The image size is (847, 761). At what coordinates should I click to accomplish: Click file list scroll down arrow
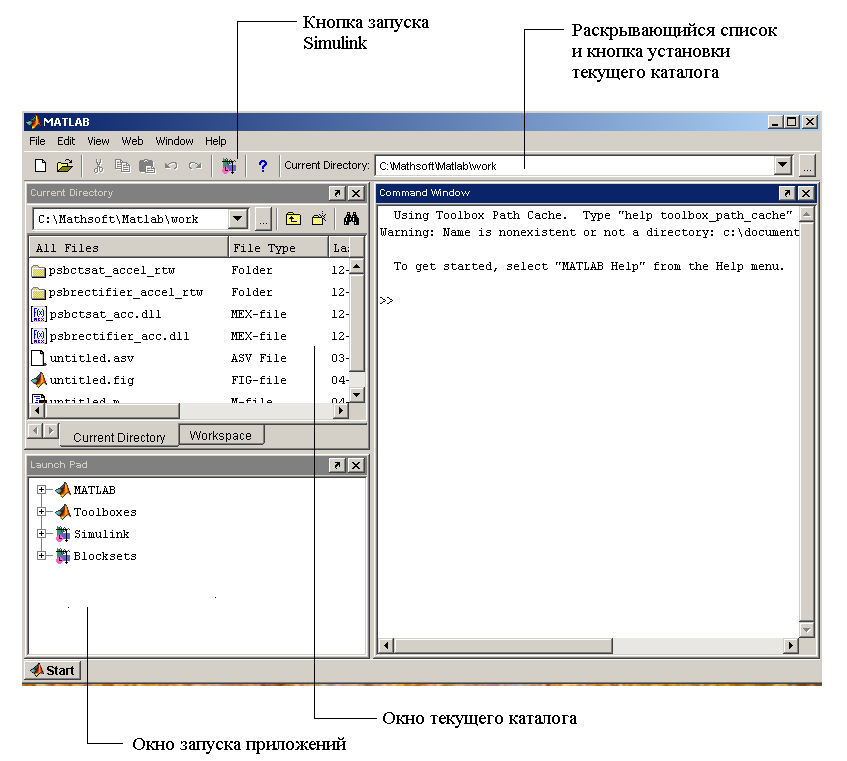pyautogui.click(x=357, y=394)
